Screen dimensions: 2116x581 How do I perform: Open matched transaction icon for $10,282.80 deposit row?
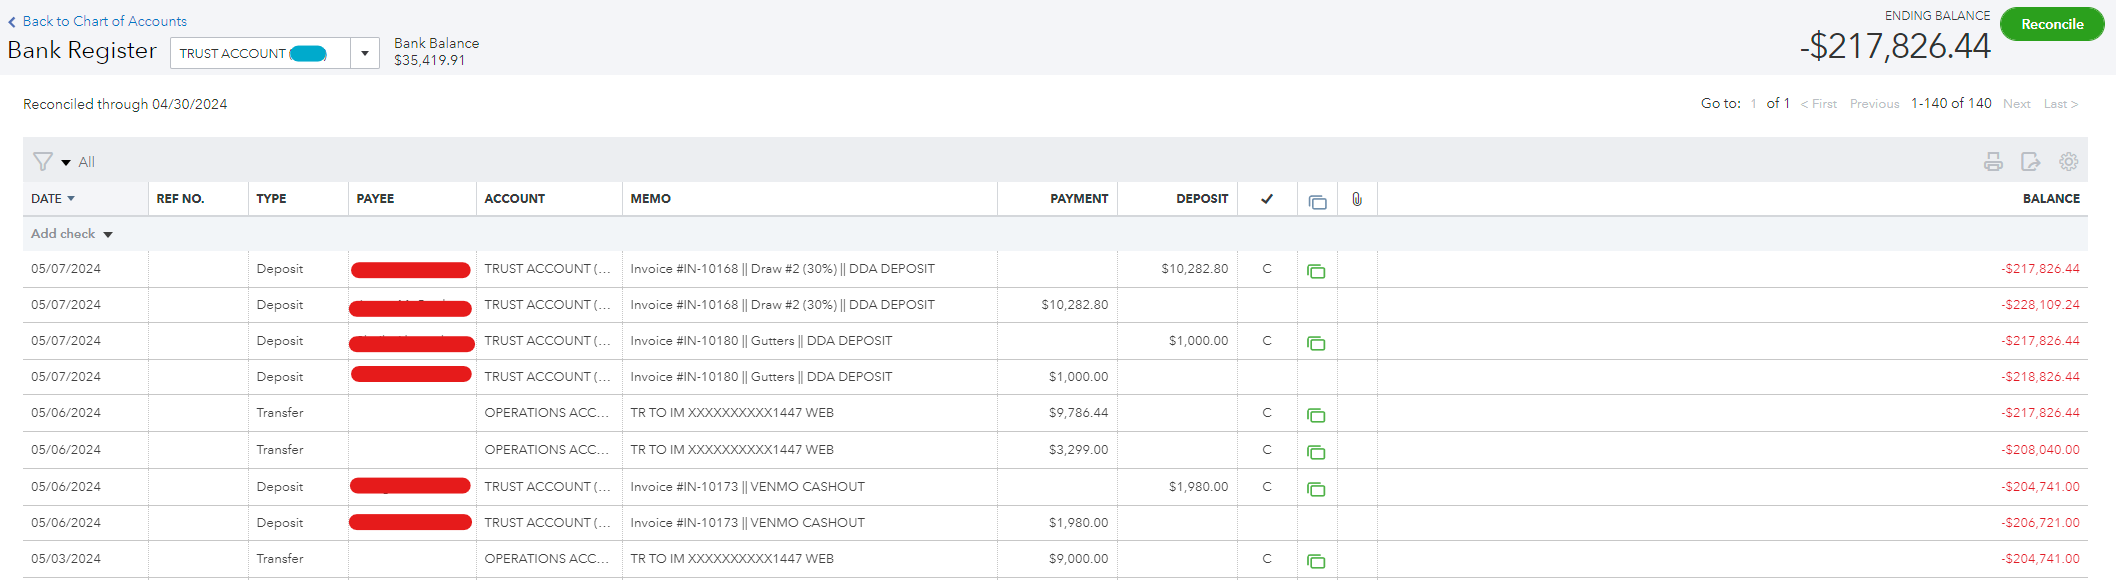pyautogui.click(x=1316, y=271)
